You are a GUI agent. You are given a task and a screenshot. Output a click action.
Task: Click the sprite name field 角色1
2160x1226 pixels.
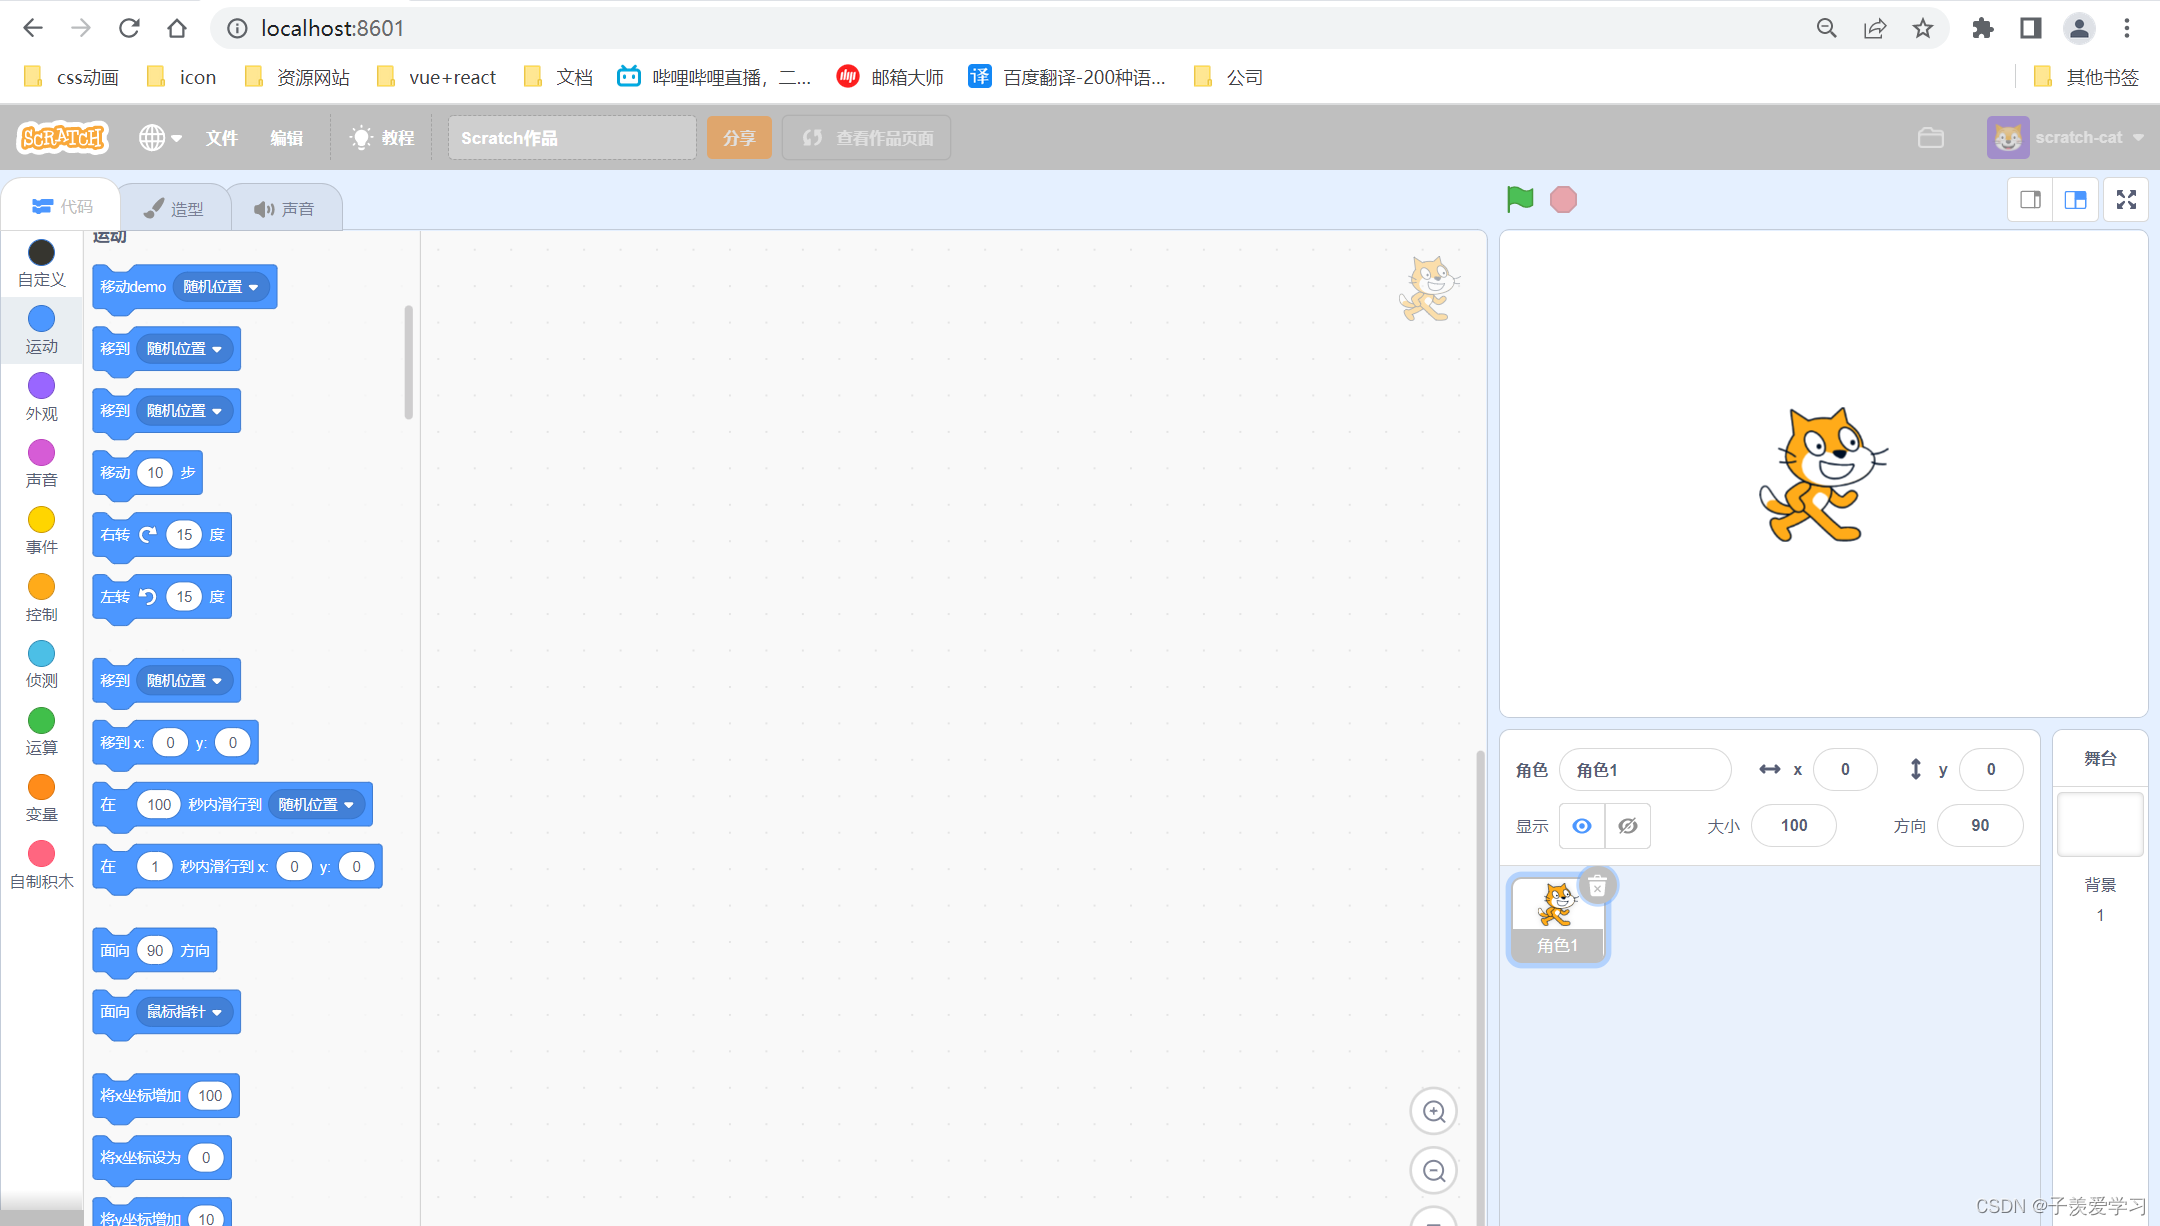pos(1644,770)
